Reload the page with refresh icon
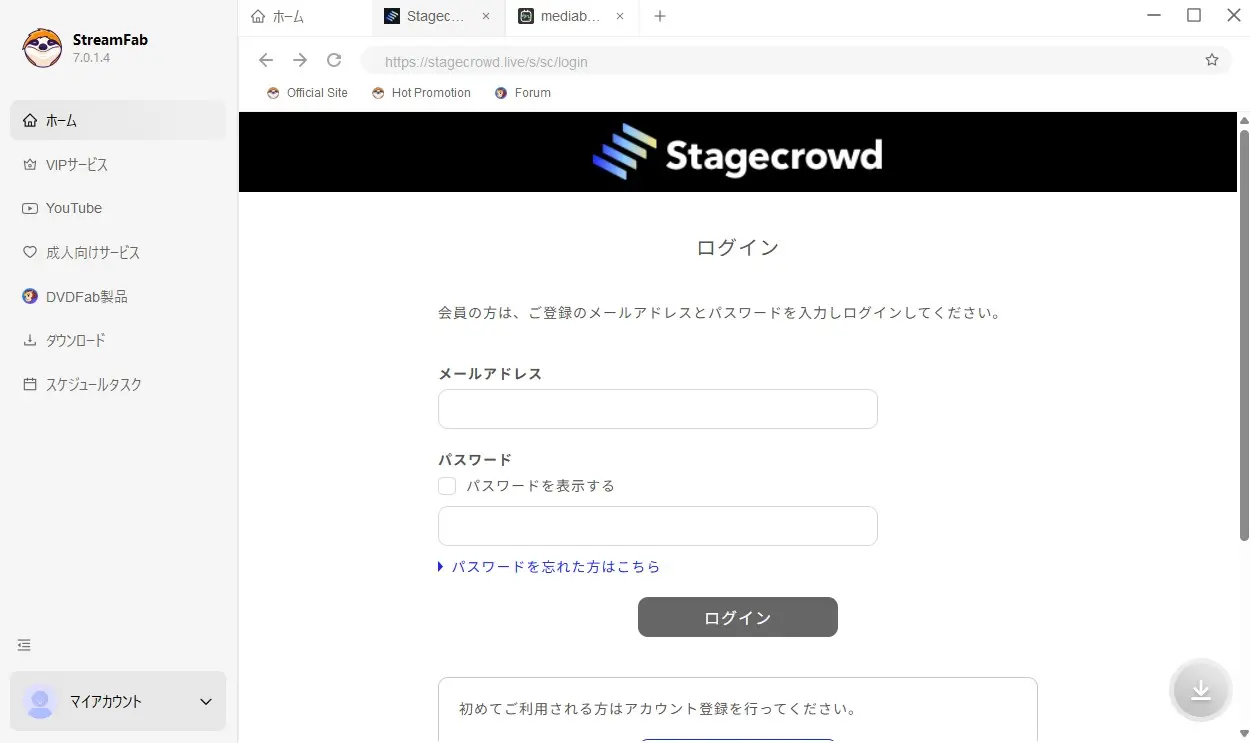This screenshot has height=743, width=1250. pyautogui.click(x=334, y=60)
